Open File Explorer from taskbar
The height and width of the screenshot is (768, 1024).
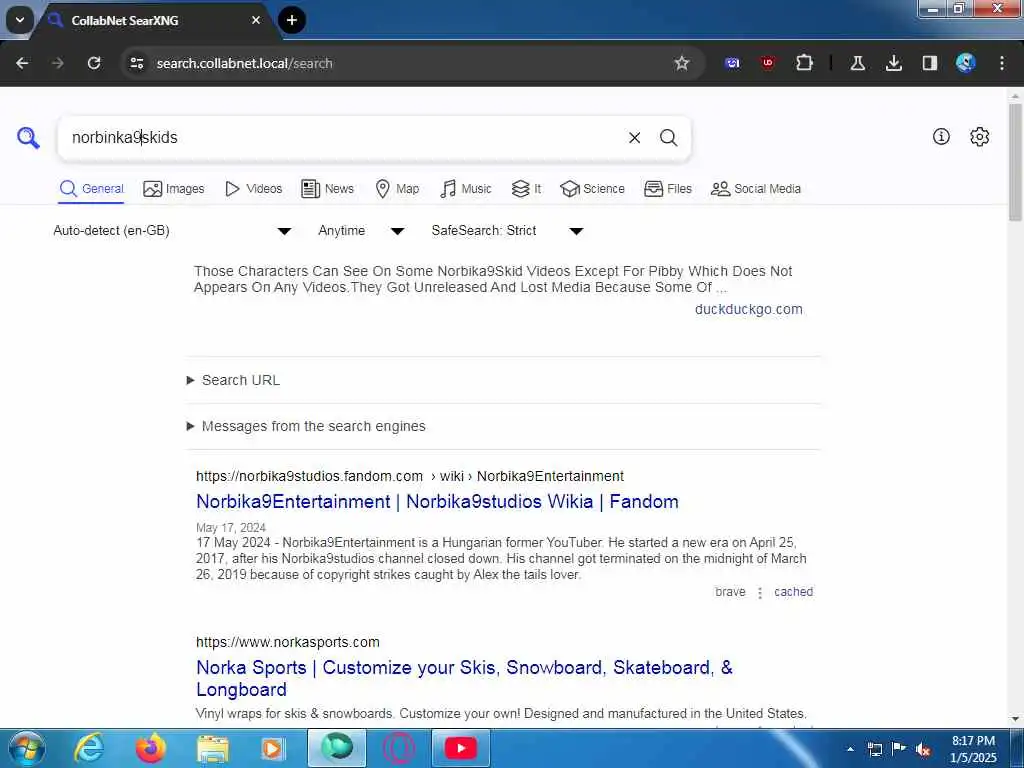212,748
